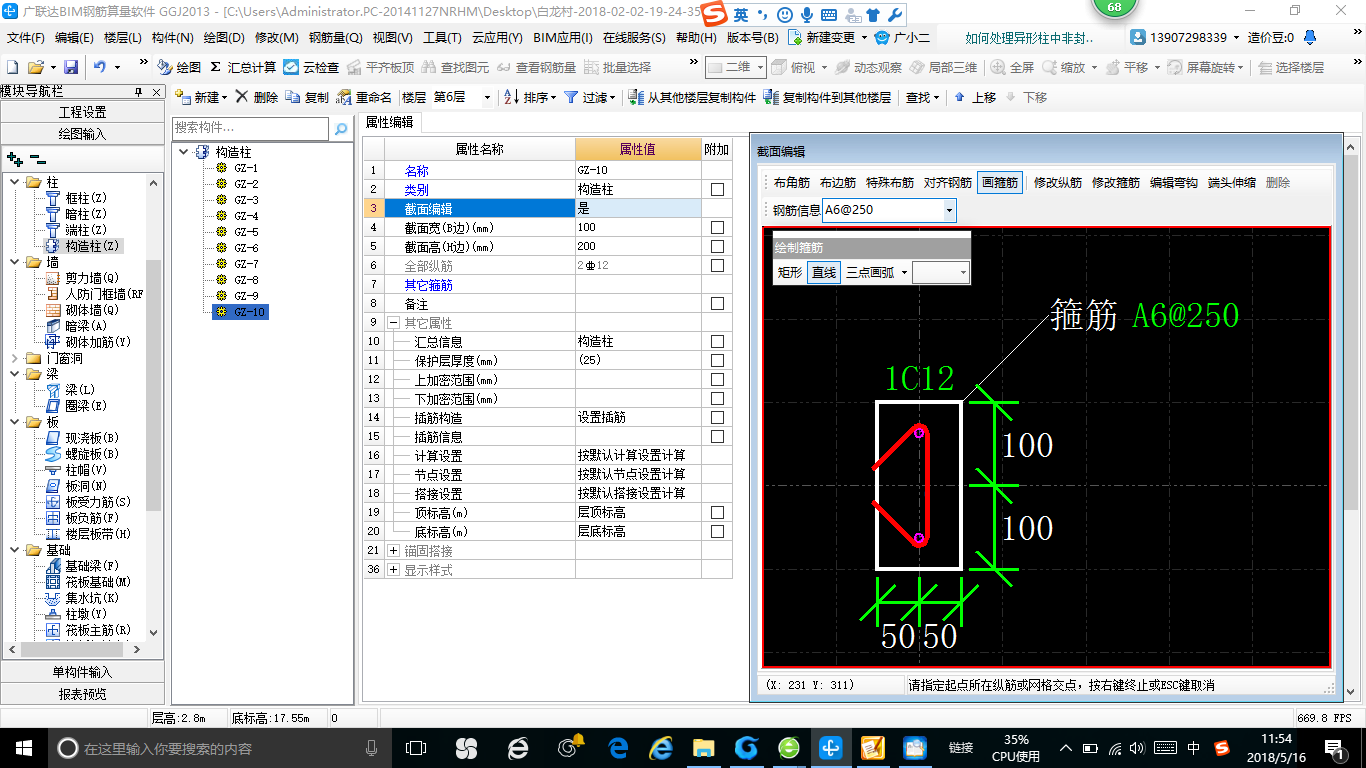Open 钢筋量(Q) menu
1366x768 pixels.
[x=335, y=38]
